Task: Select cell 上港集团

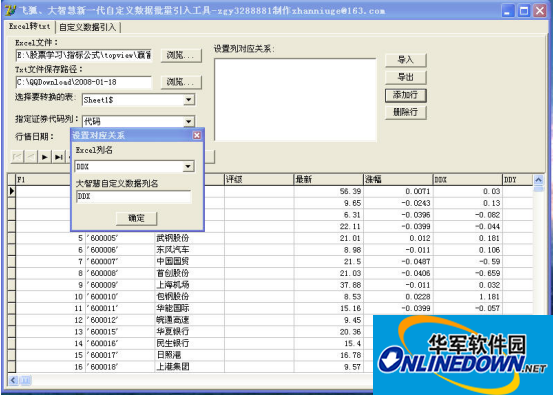Action: point(189,367)
